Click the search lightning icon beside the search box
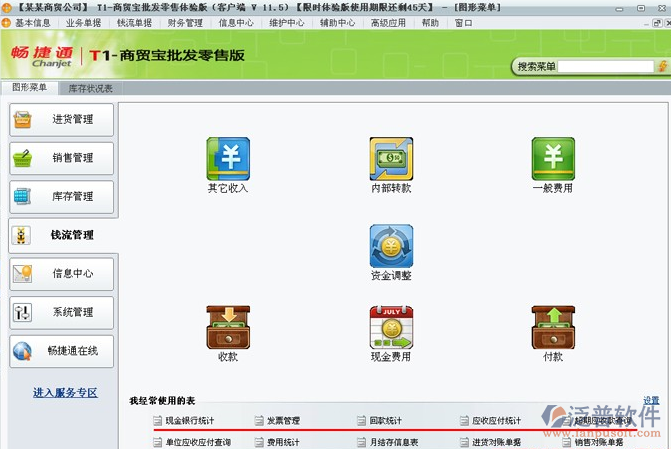This screenshot has height=449, width=671. (x=663, y=66)
